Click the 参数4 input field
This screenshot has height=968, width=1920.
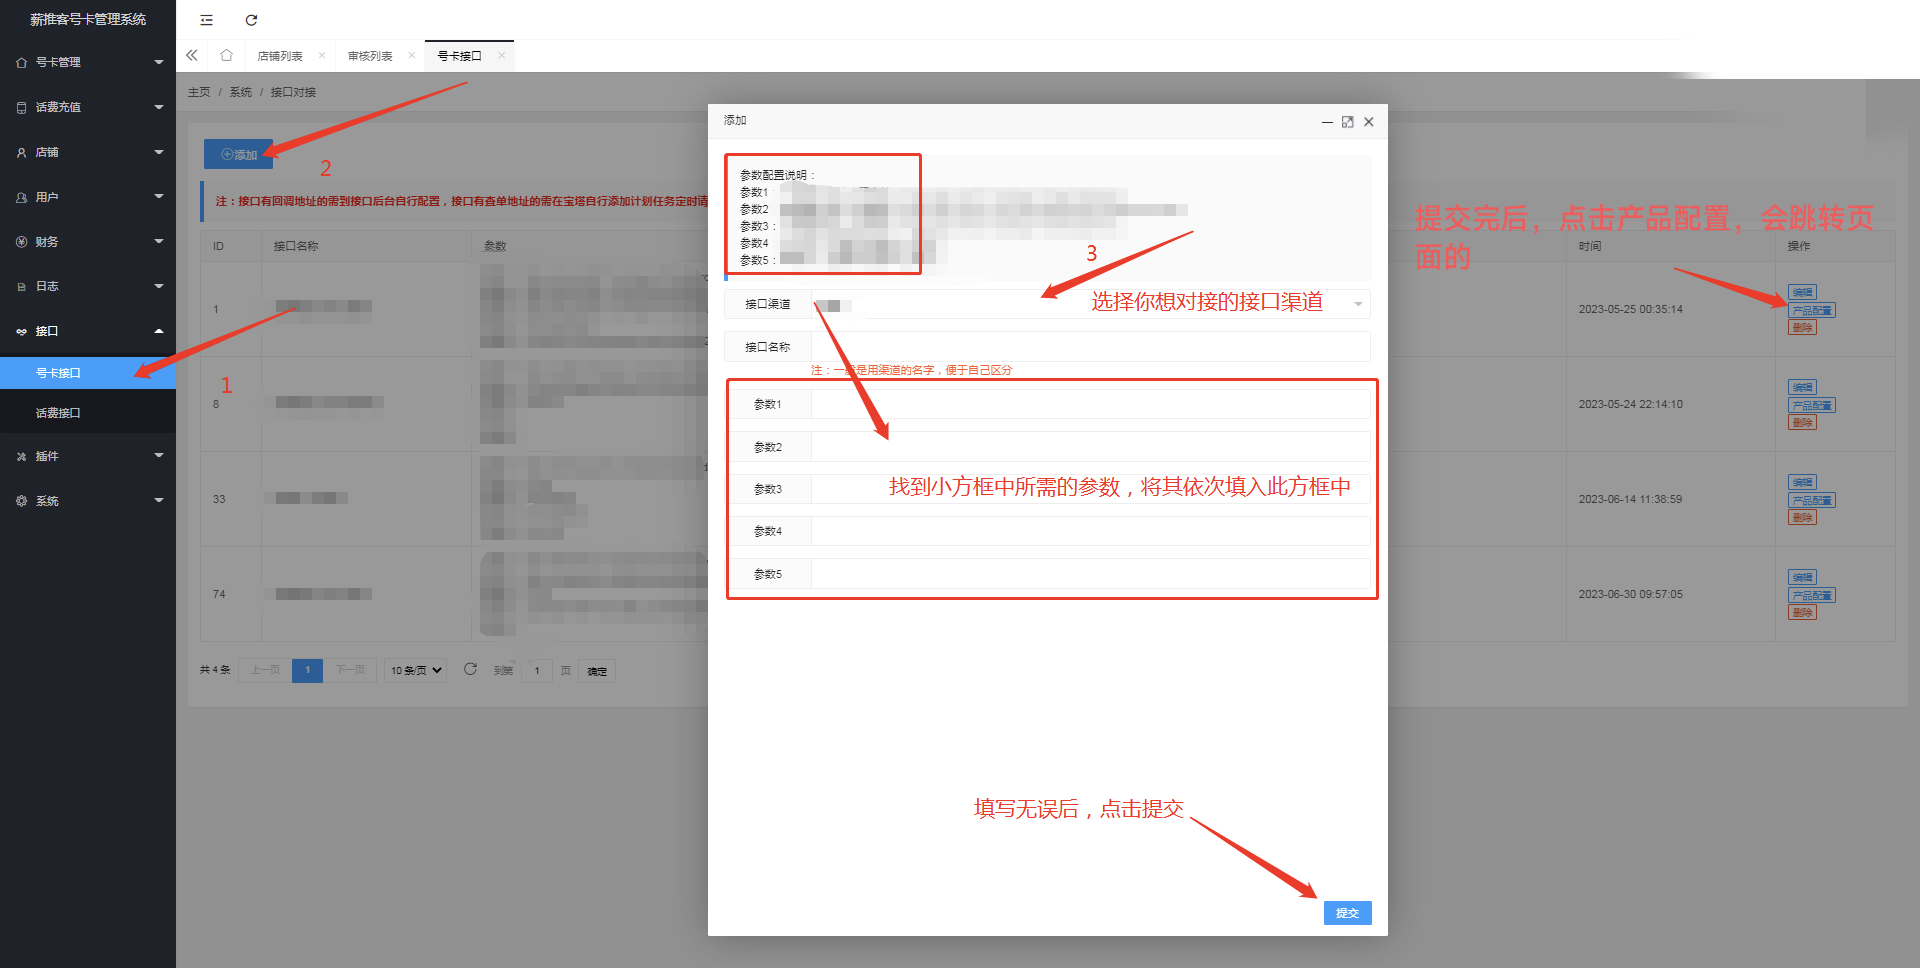(x=1090, y=531)
